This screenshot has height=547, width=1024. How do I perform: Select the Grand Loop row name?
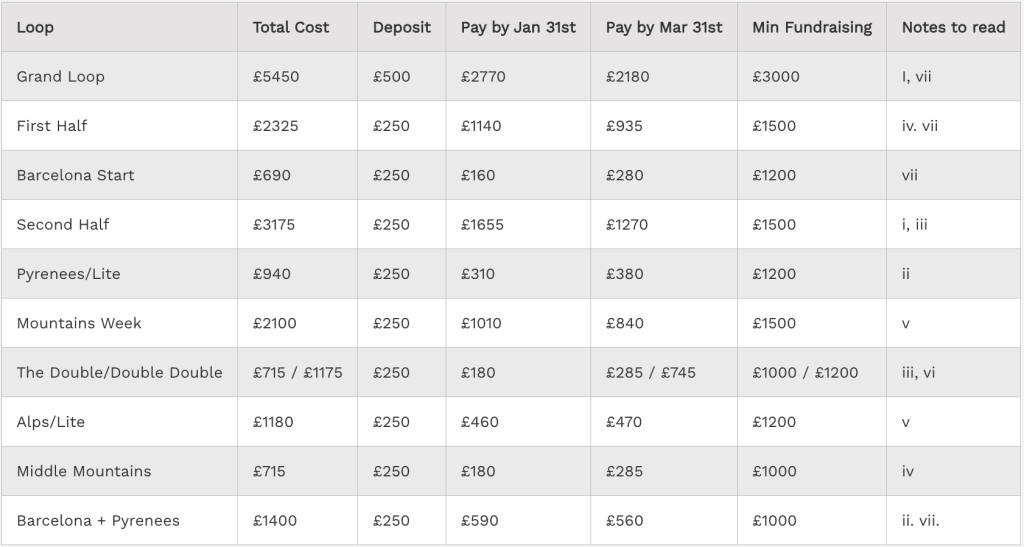[60, 76]
